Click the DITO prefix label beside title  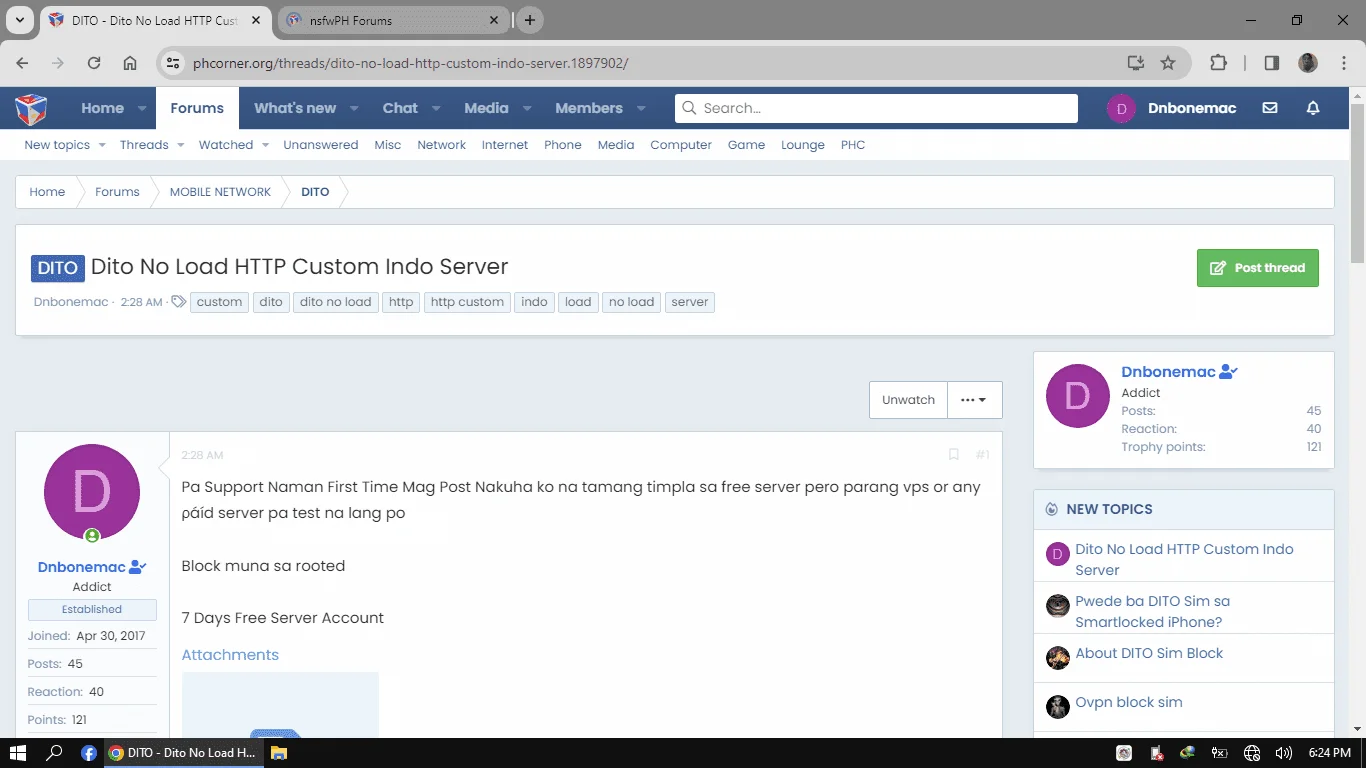point(58,268)
